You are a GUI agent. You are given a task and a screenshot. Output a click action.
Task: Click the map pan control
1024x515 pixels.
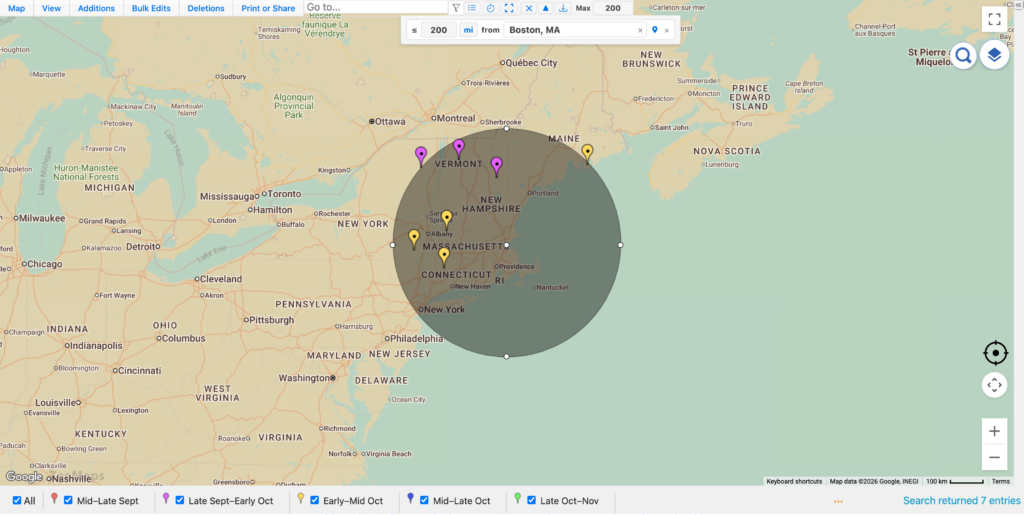point(995,384)
